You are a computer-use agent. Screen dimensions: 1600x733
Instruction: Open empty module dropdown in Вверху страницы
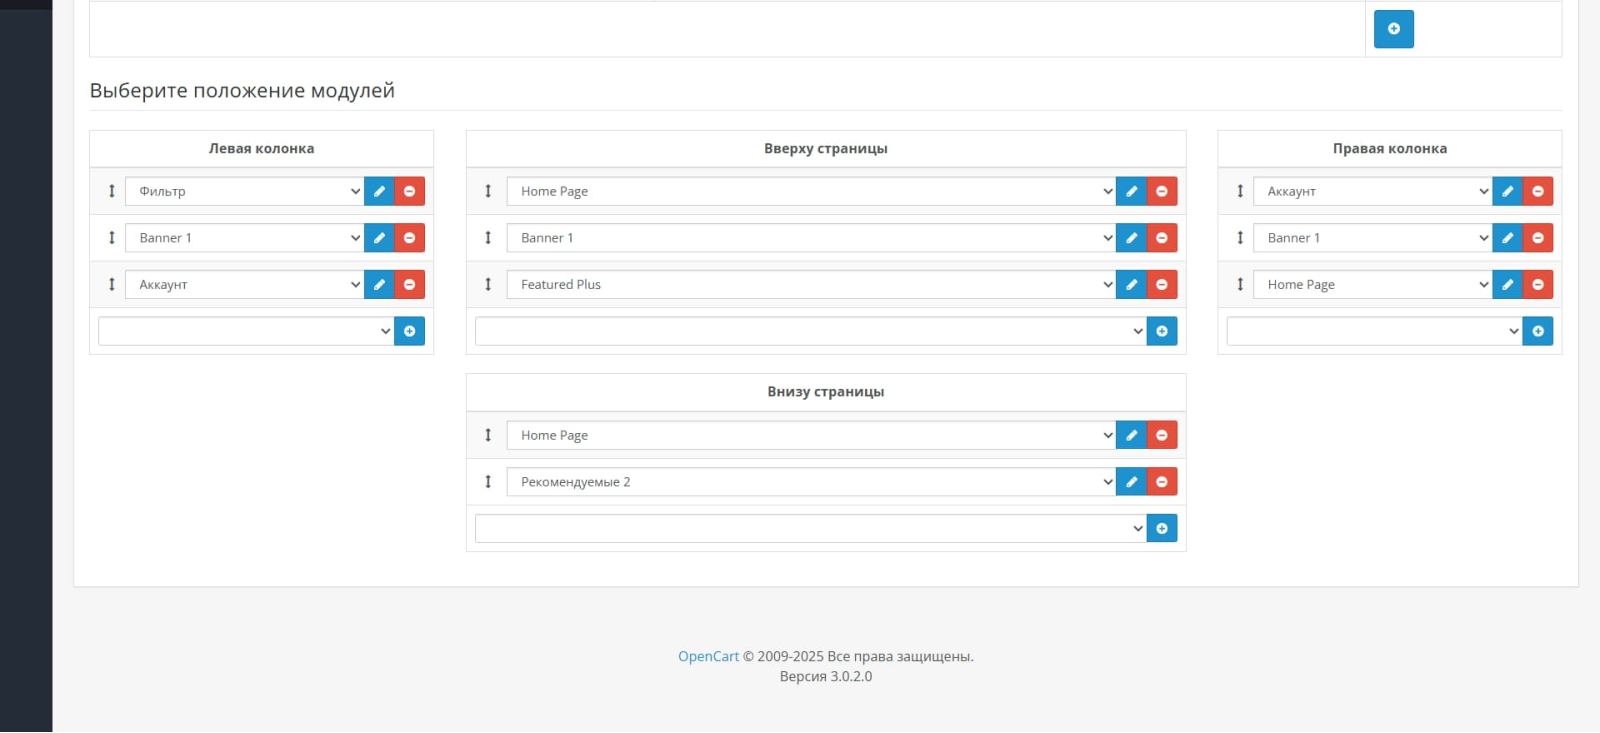point(811,331)
